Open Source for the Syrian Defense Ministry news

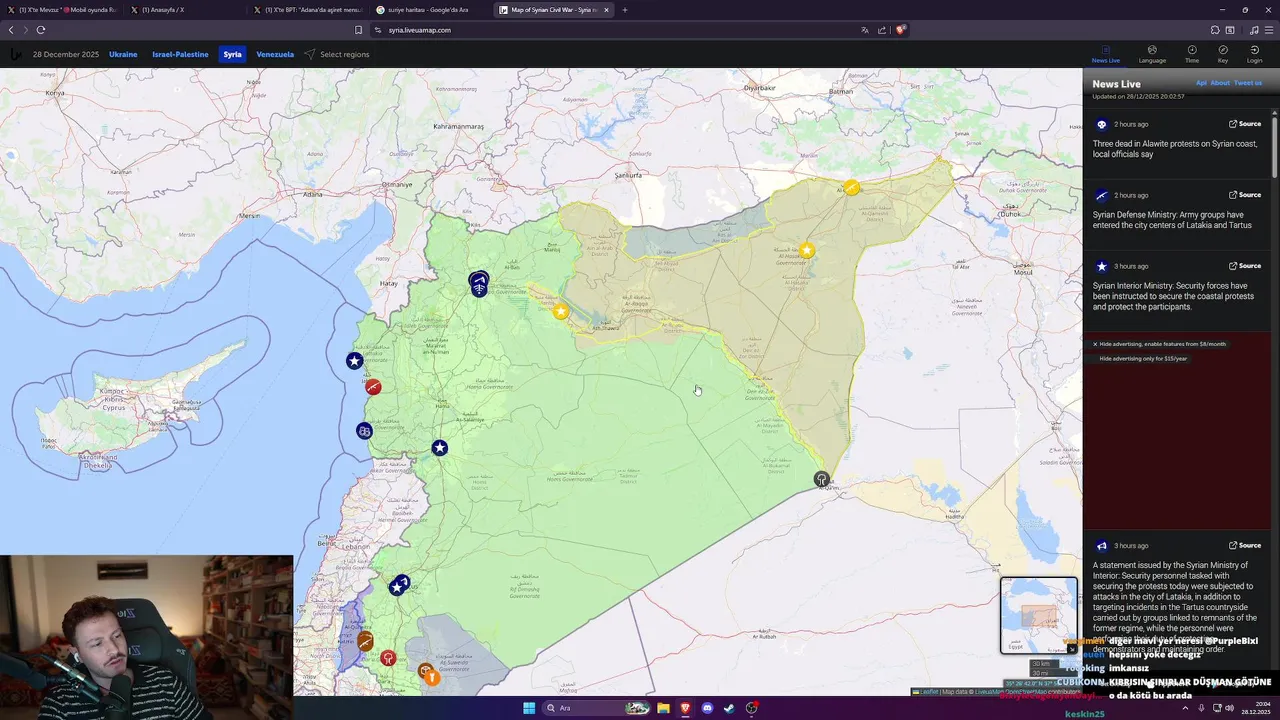click(x=1245, y=195)
